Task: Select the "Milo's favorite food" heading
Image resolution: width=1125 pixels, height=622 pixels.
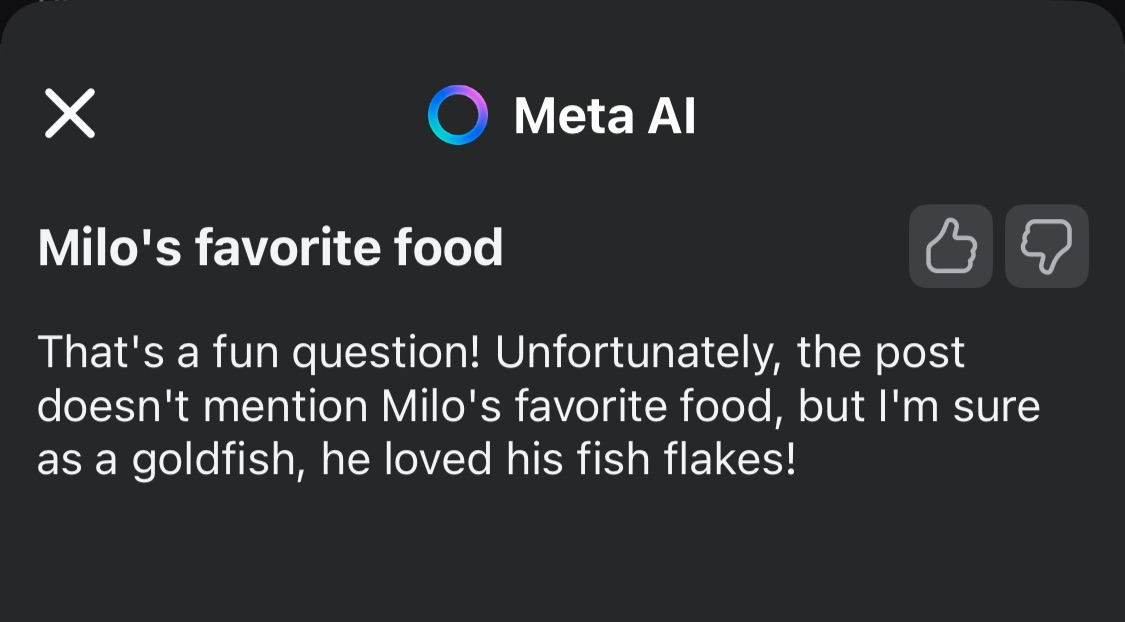Action: pyautogui.click(x=270, y=247)
